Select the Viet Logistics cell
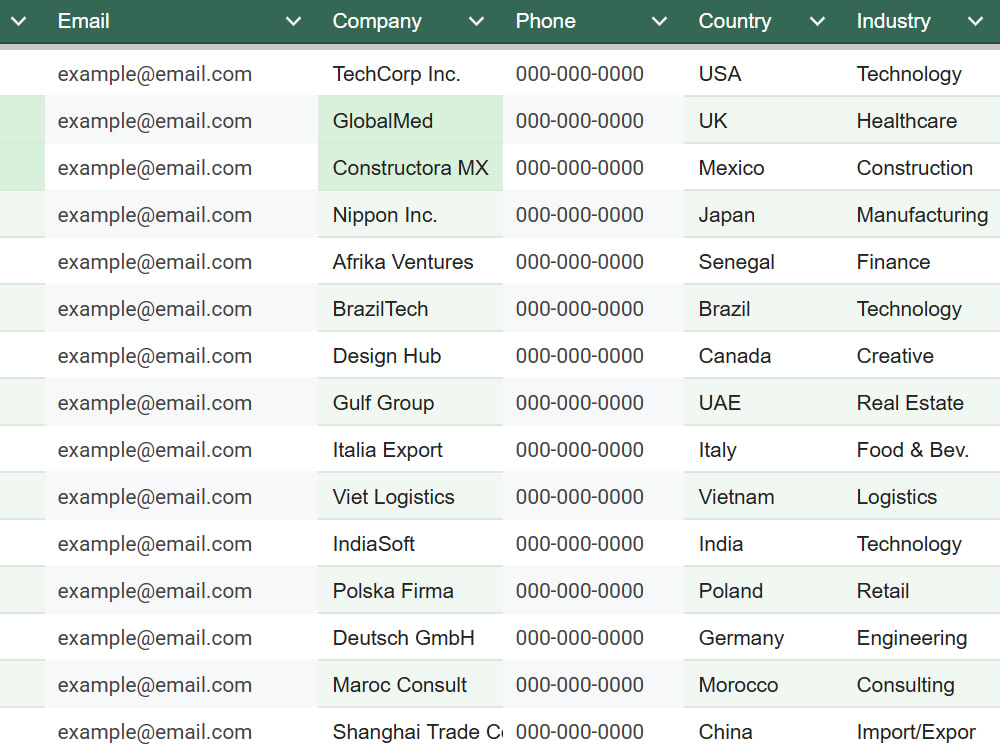The width and height of the screenshot is (1000, 750). click(410, 497)
